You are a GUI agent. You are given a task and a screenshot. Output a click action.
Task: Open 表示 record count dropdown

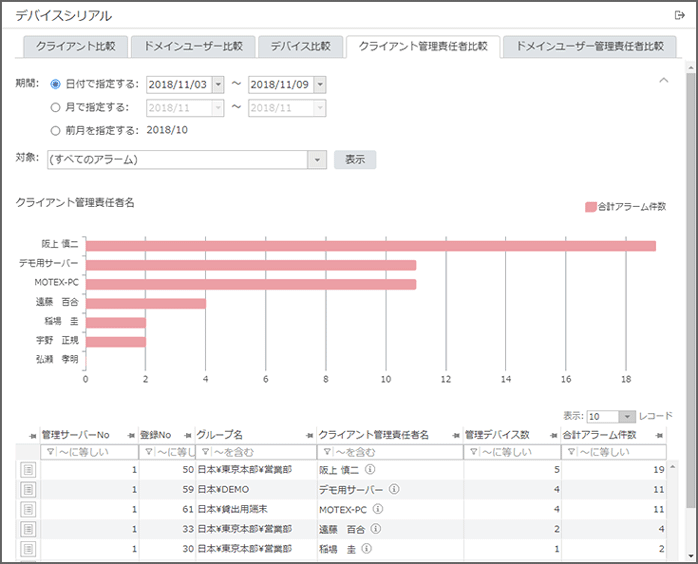(x=627, y=416)
